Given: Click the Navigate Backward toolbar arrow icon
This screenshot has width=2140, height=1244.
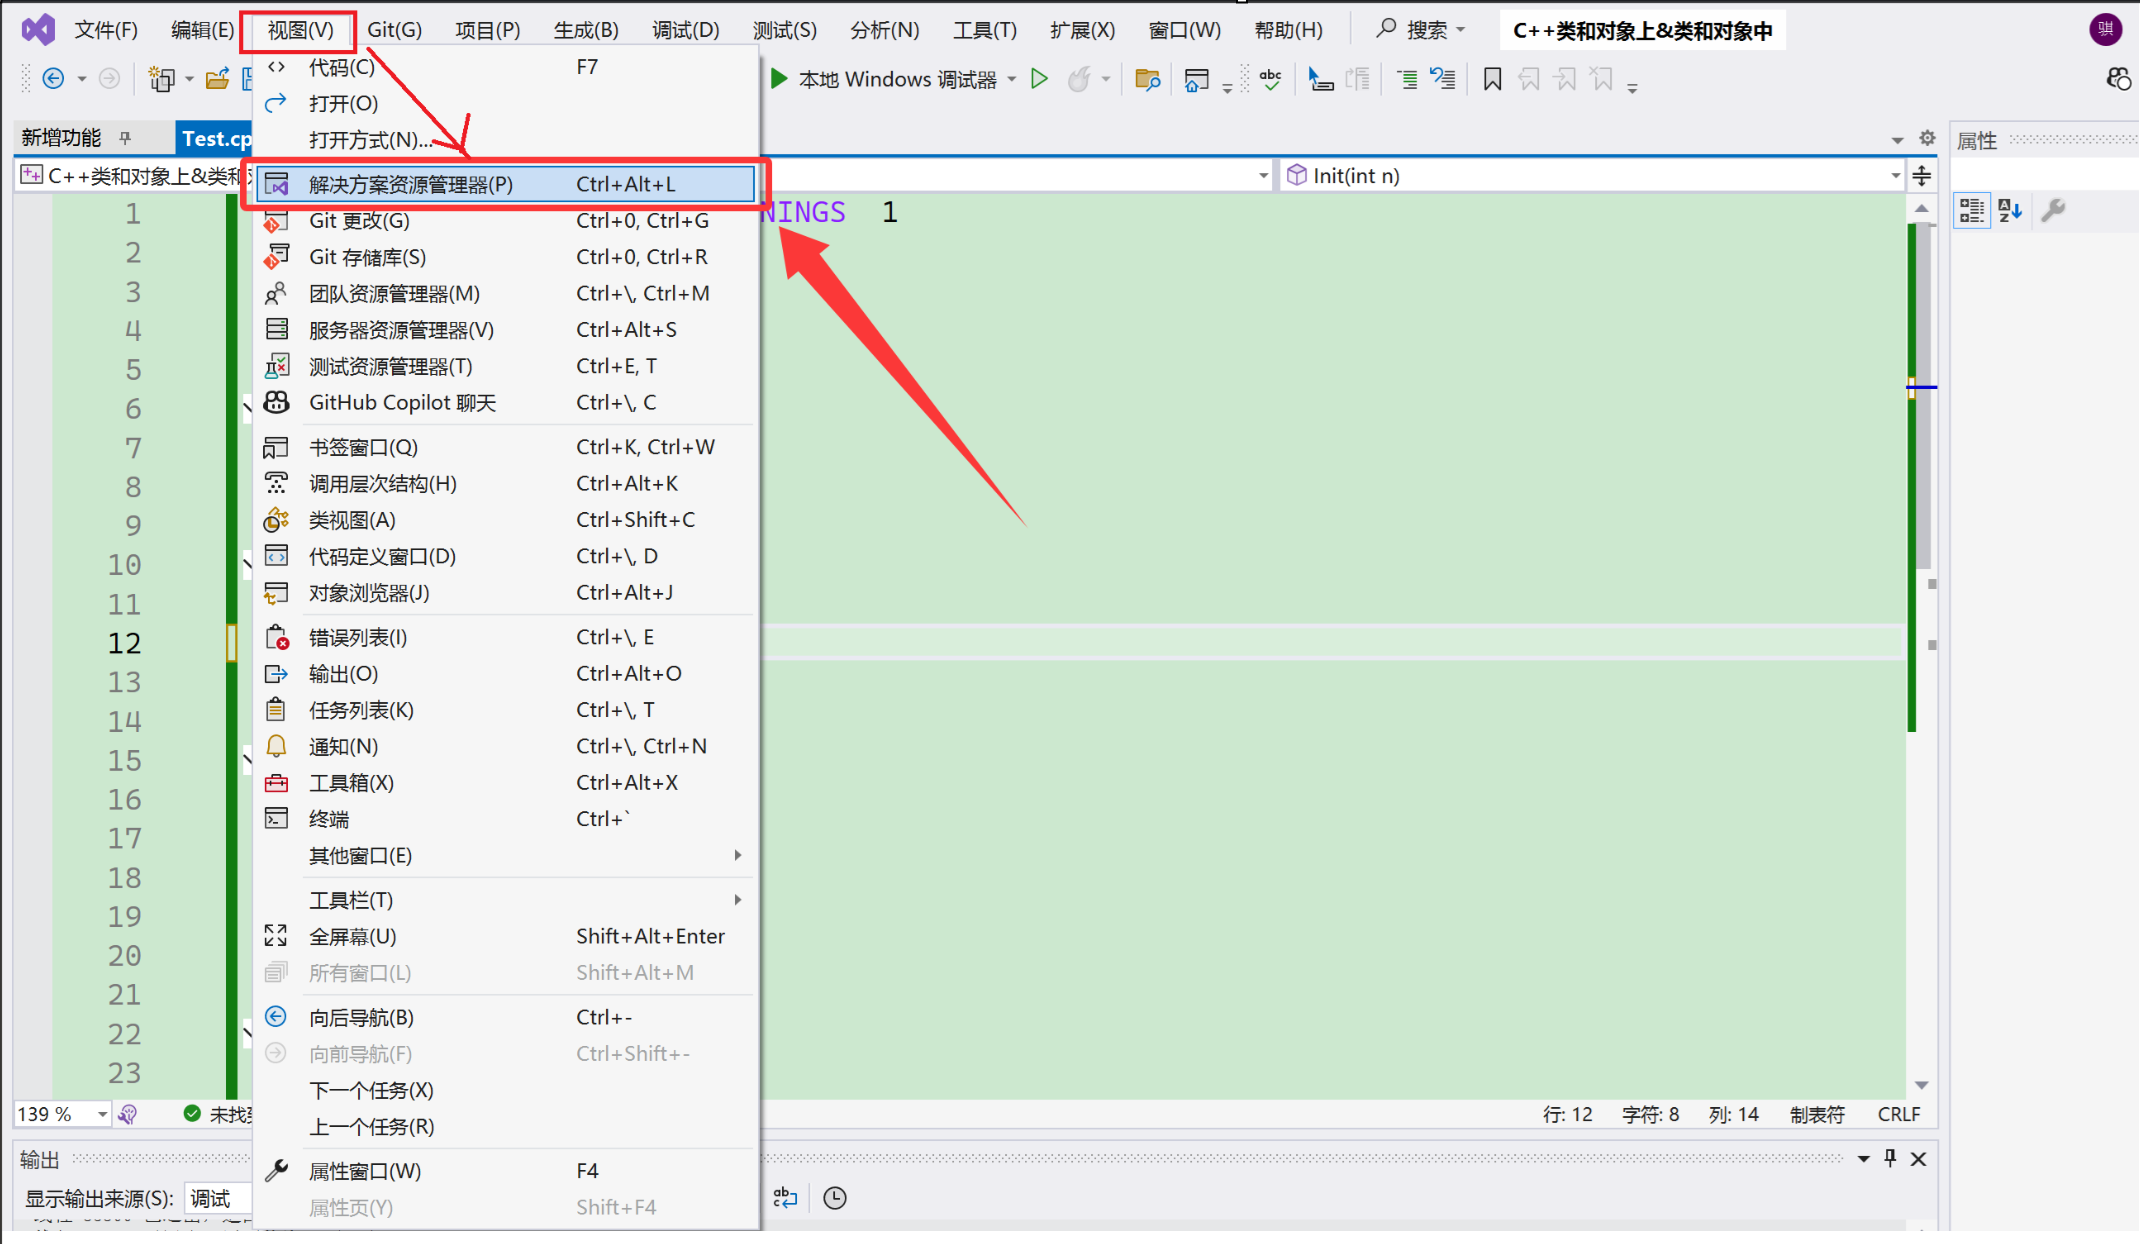Looking at the screenshot, I should pyautogui.click(x=54, y=79).
